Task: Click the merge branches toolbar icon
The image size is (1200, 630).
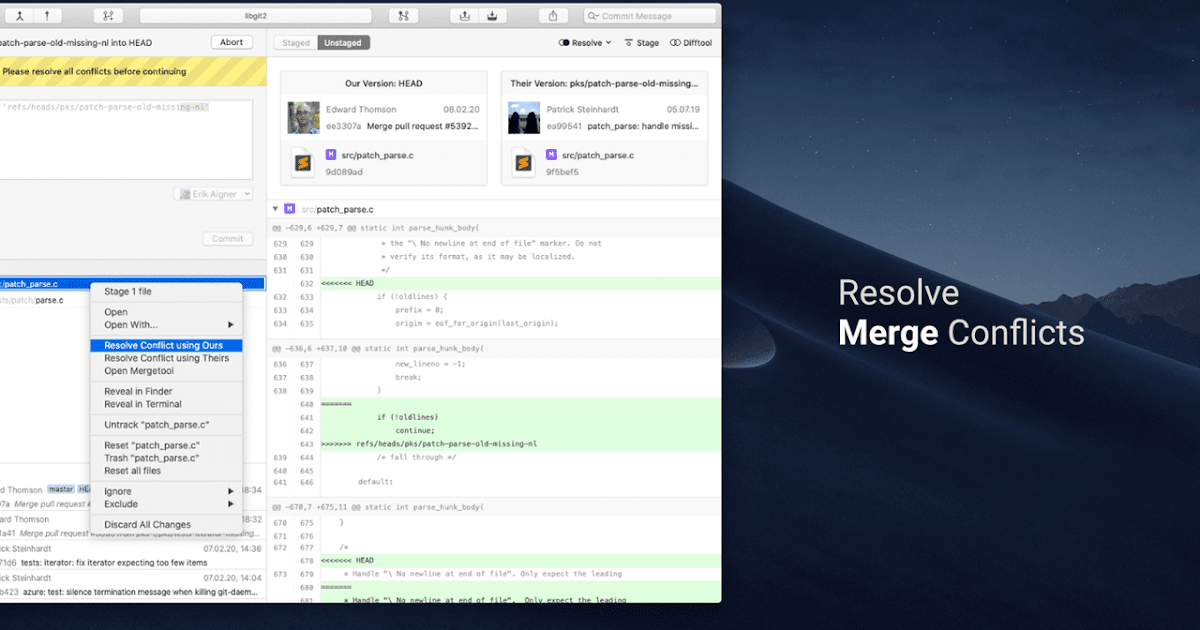Action: [20, 16]
